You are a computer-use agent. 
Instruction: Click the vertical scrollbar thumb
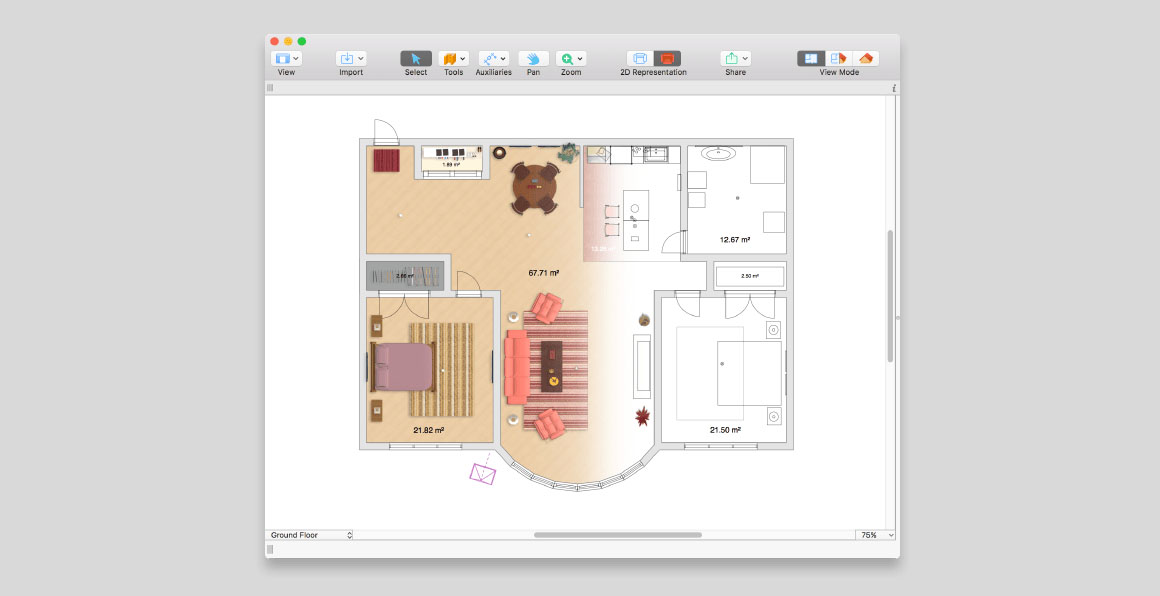[891, 296]
